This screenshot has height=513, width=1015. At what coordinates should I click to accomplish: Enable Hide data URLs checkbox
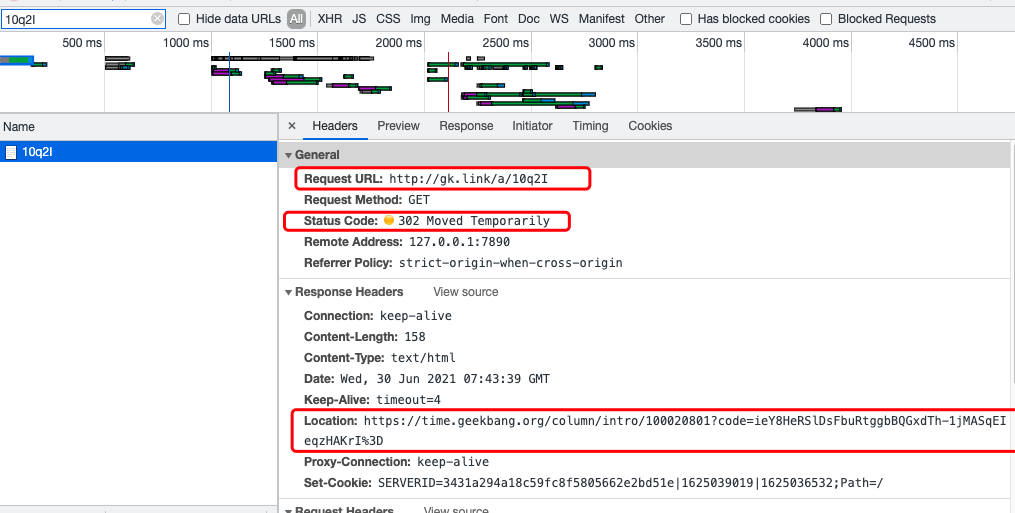click(184, 19)
